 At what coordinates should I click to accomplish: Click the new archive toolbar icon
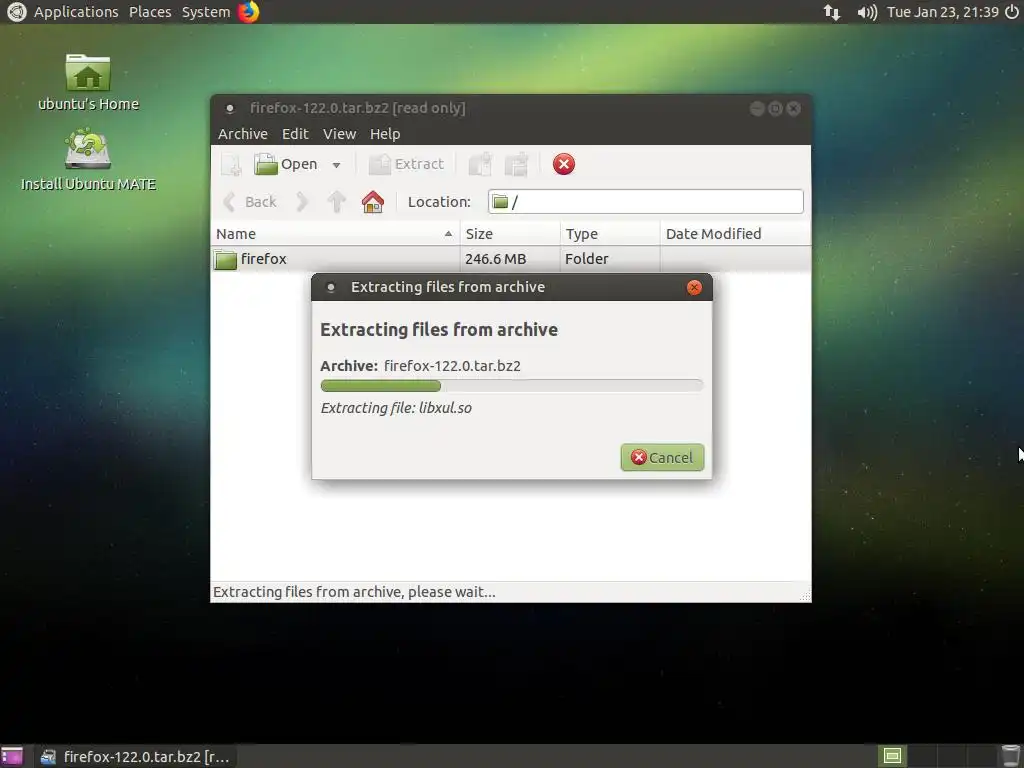[x=231, y=165]
